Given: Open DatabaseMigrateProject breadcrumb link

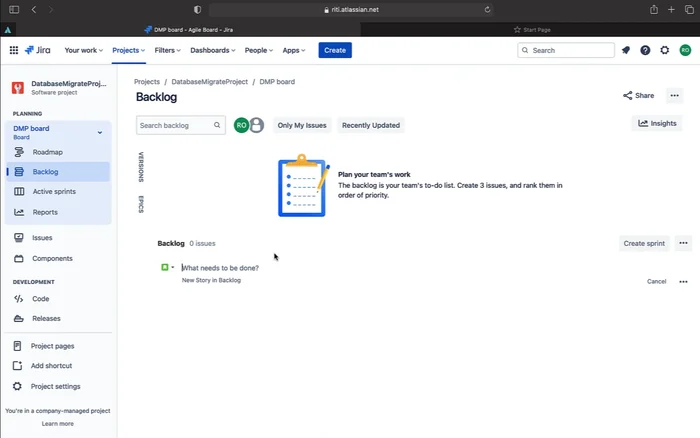Looking at the screenshot, I should click(209, 82).
